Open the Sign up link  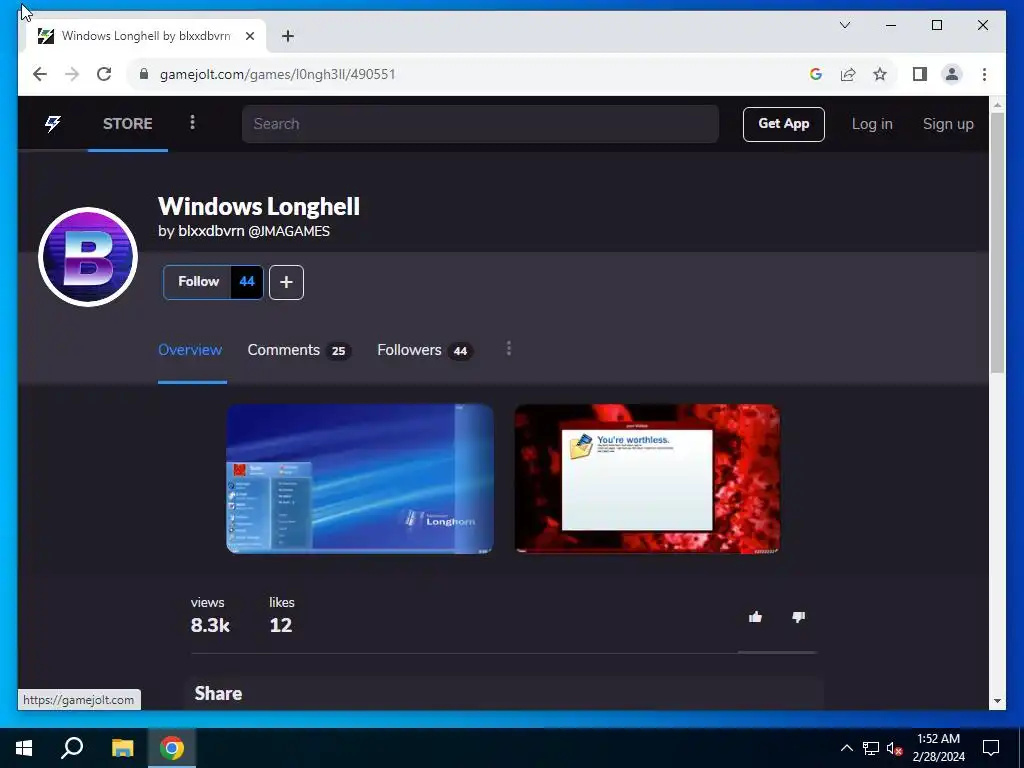coord(948,124)
